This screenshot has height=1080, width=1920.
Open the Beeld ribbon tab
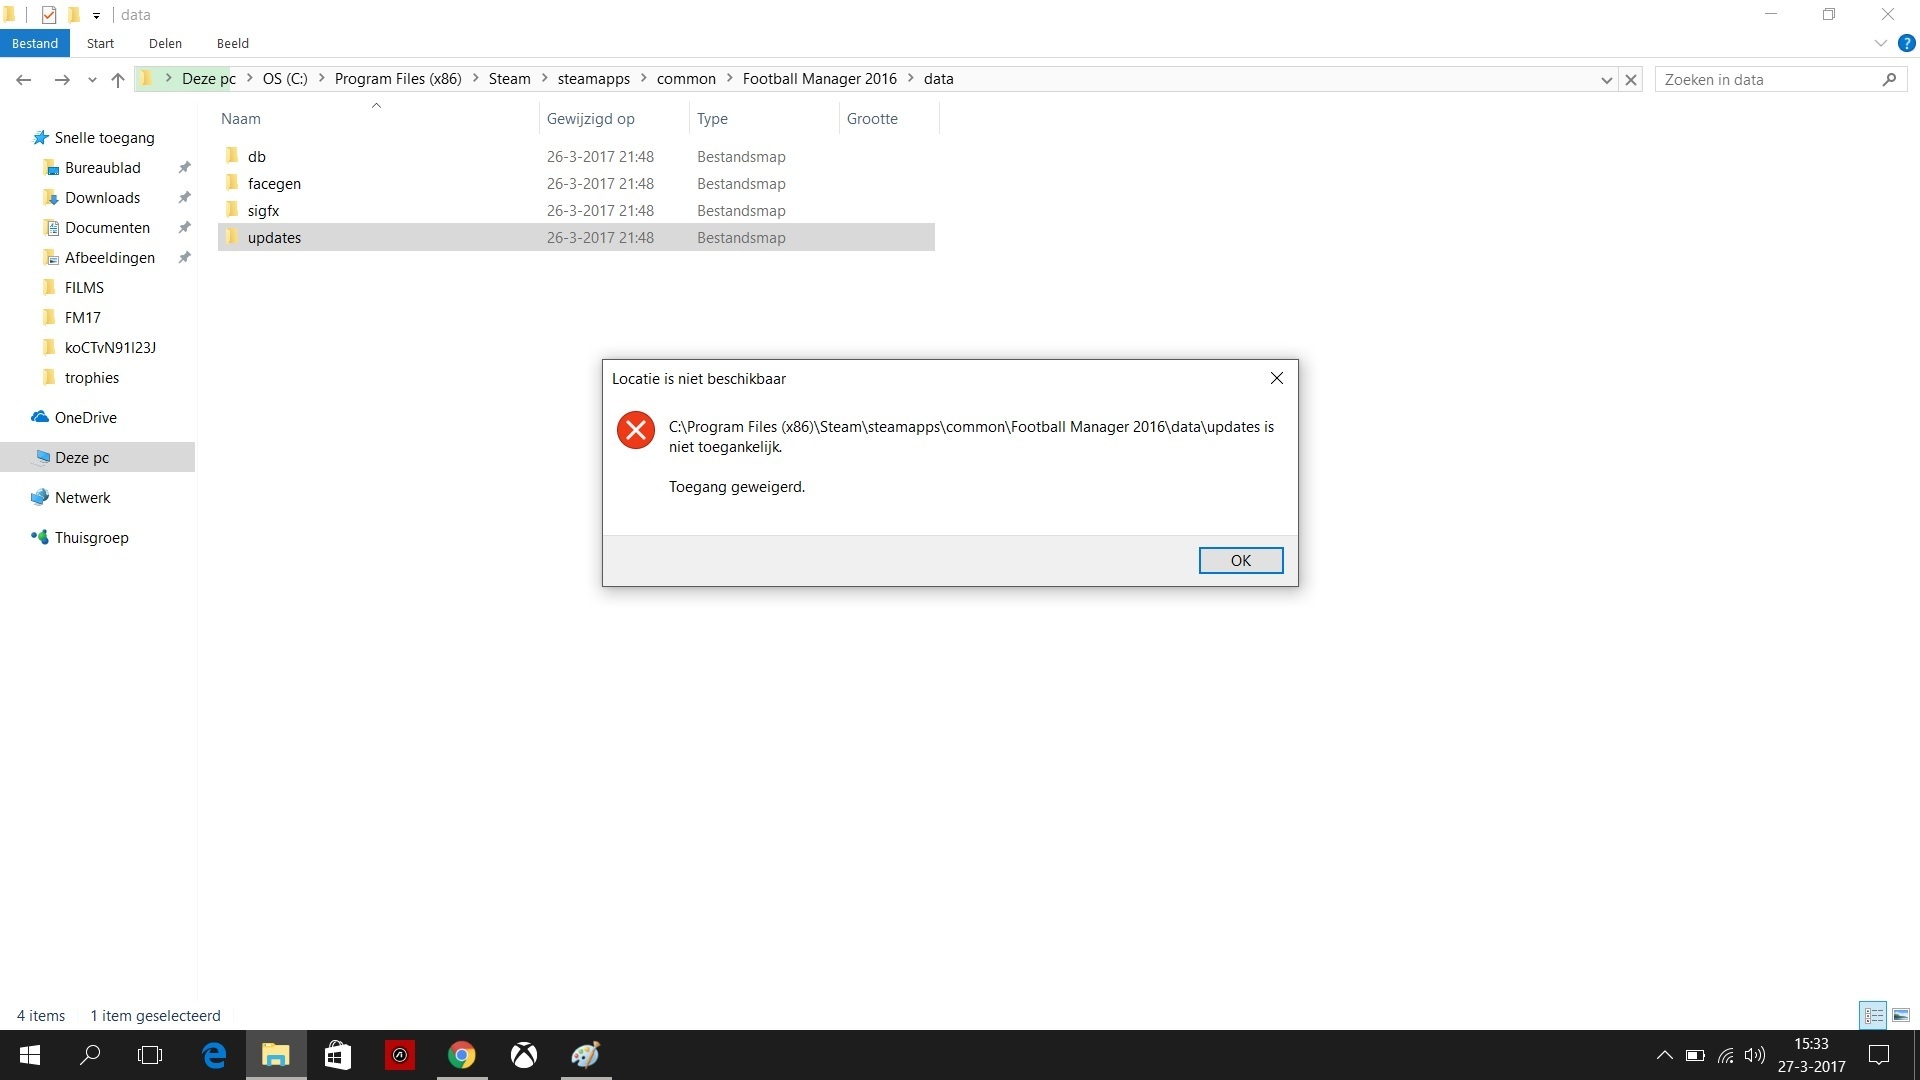pos(232,43)
